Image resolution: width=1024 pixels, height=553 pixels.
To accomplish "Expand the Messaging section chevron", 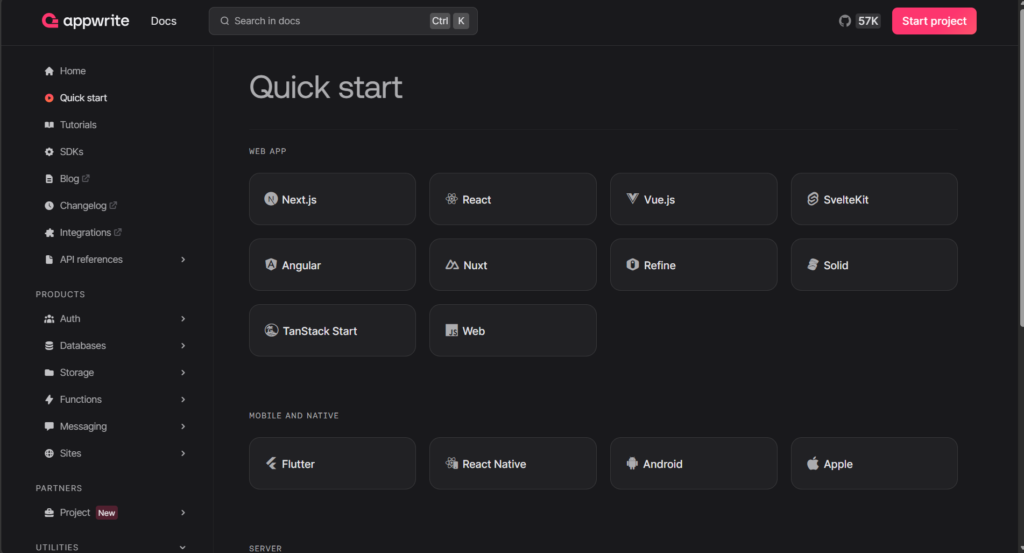I will click(183, 426).
